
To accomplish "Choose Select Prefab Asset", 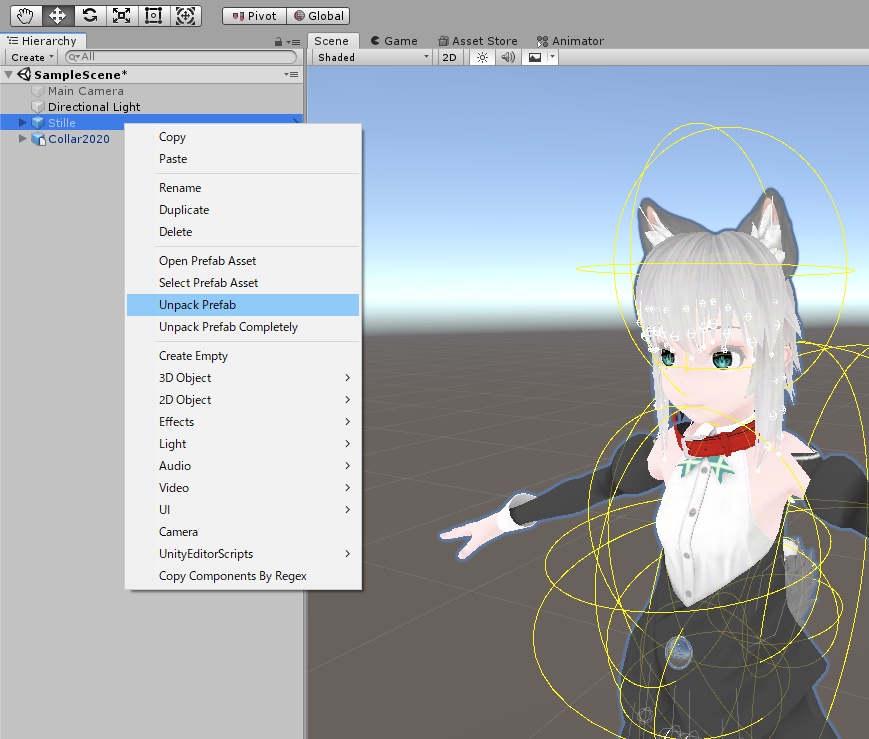I will click(243, 283).
